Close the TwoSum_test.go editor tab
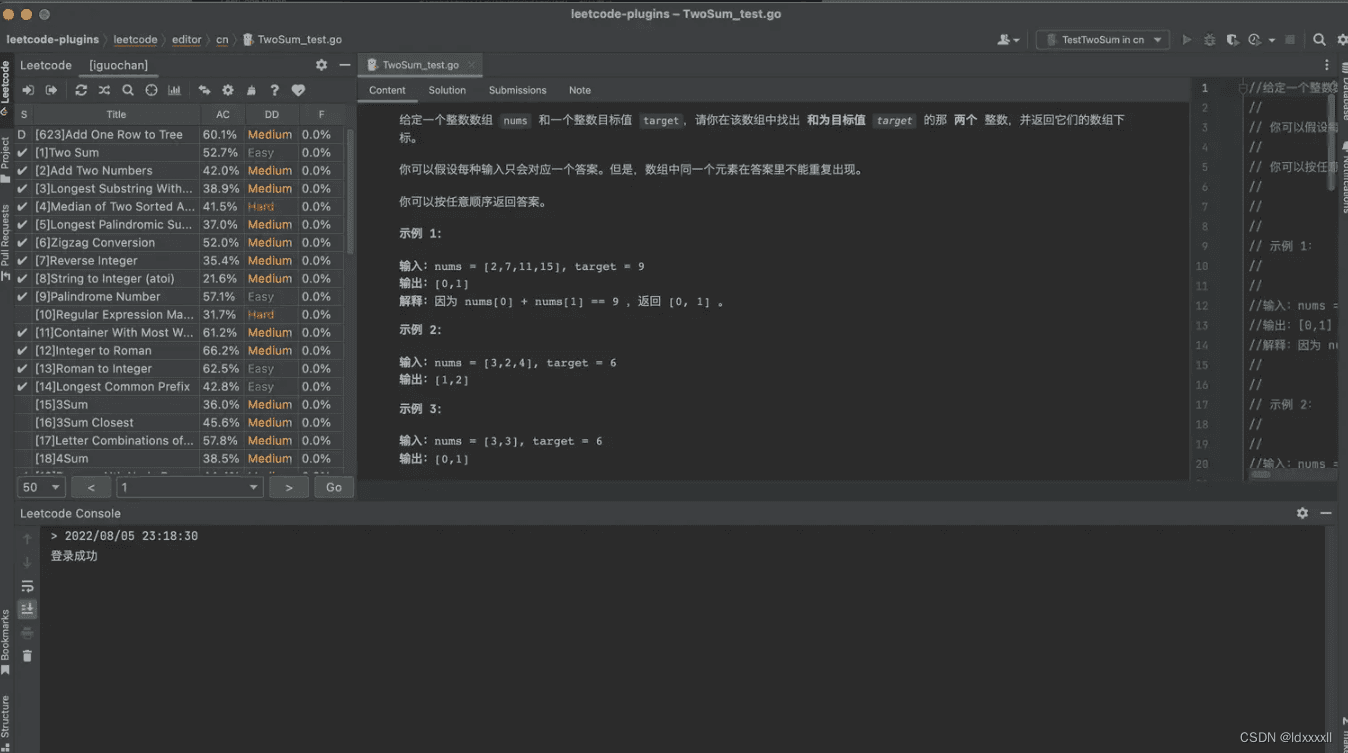 click(471, 65)
